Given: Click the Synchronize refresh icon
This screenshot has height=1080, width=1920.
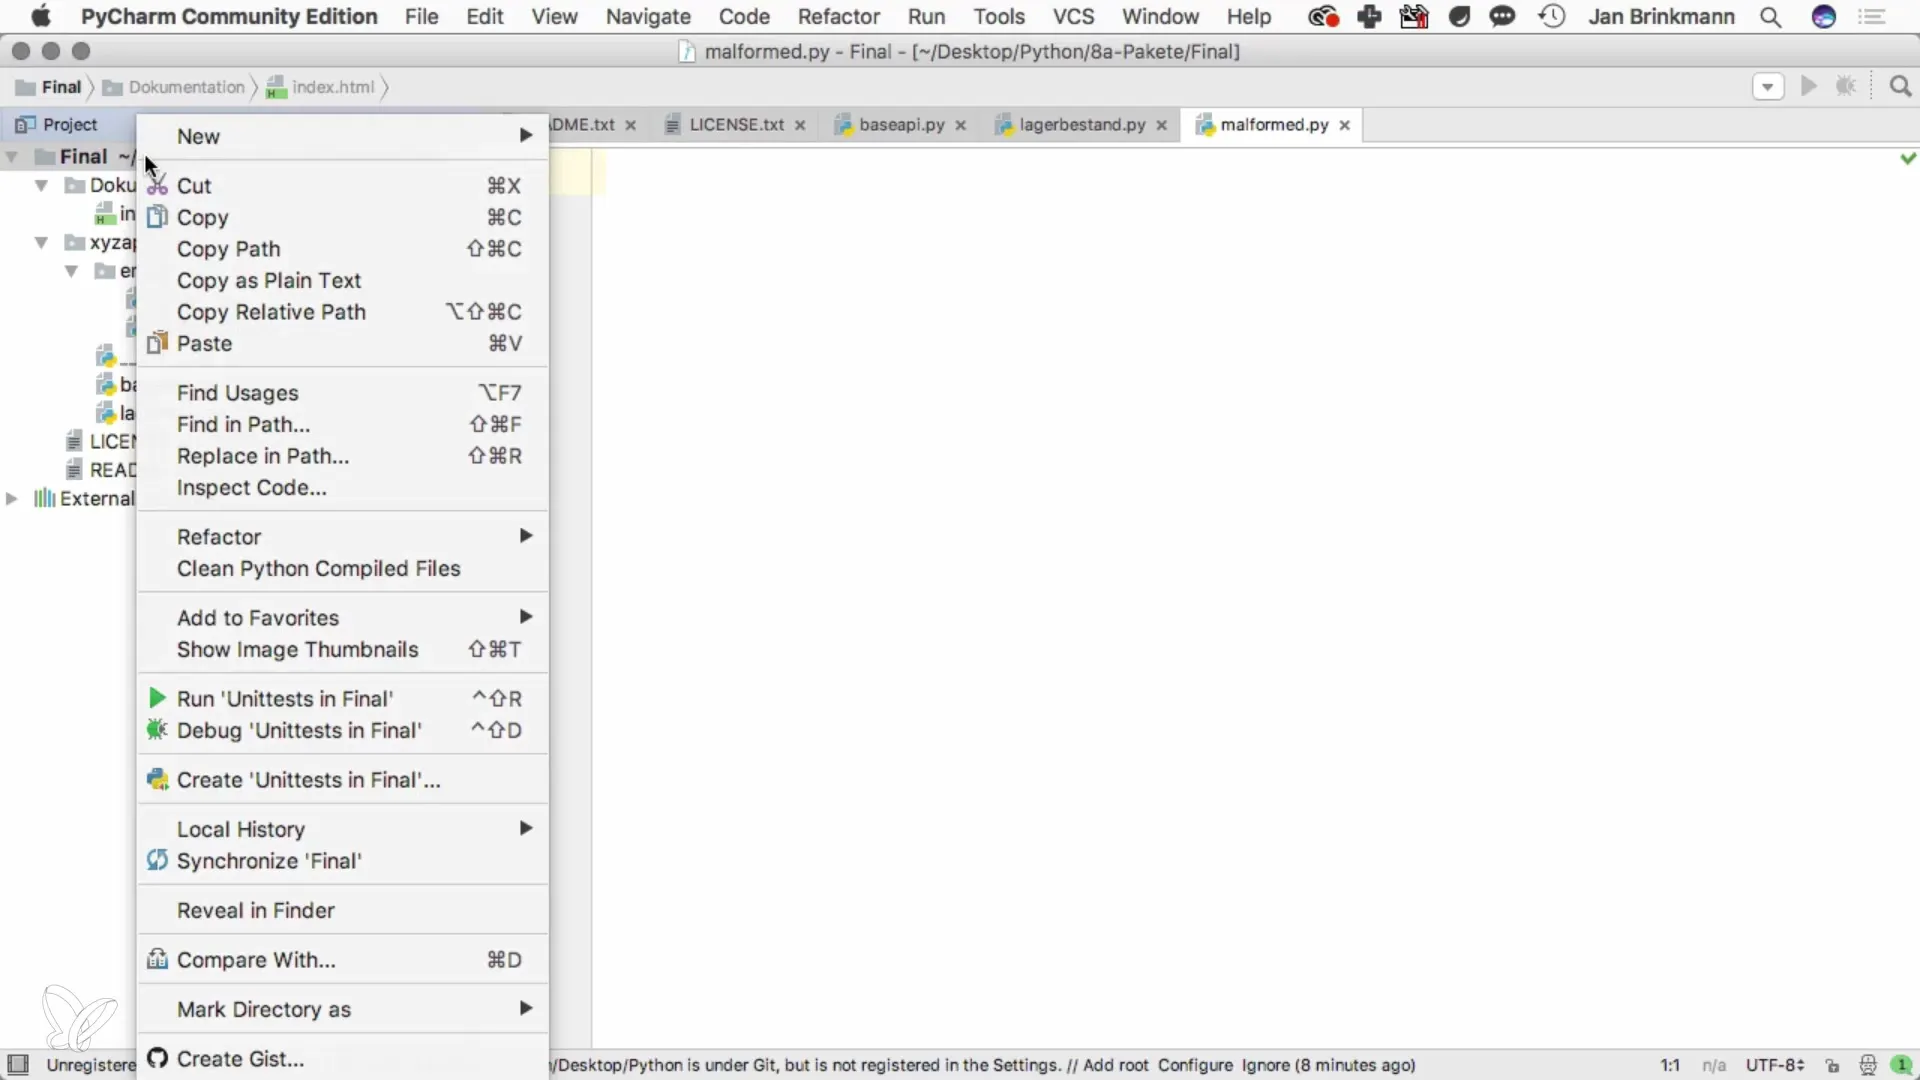Looking at the screenshot, I should click(157, 860).
